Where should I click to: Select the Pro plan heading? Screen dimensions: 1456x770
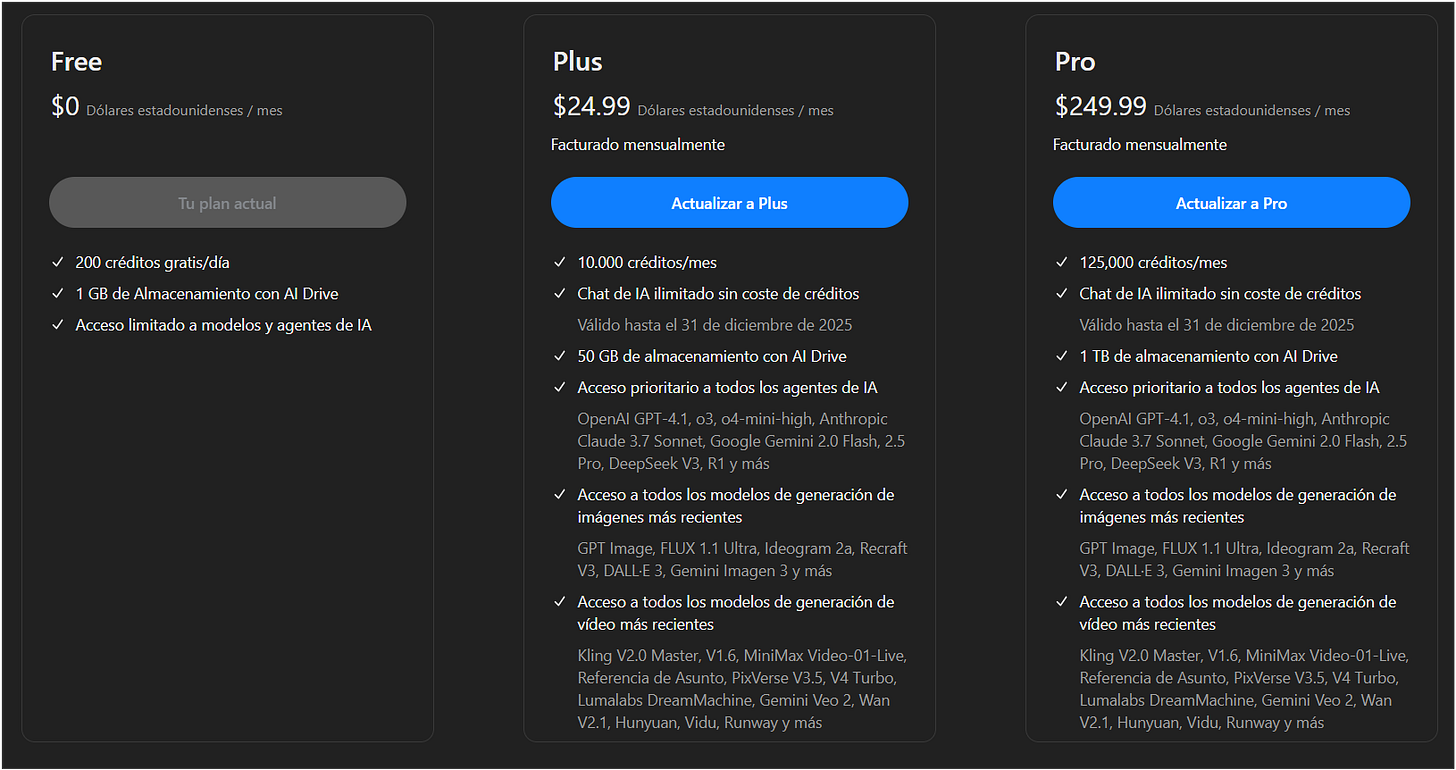[x=1075, y=62]
